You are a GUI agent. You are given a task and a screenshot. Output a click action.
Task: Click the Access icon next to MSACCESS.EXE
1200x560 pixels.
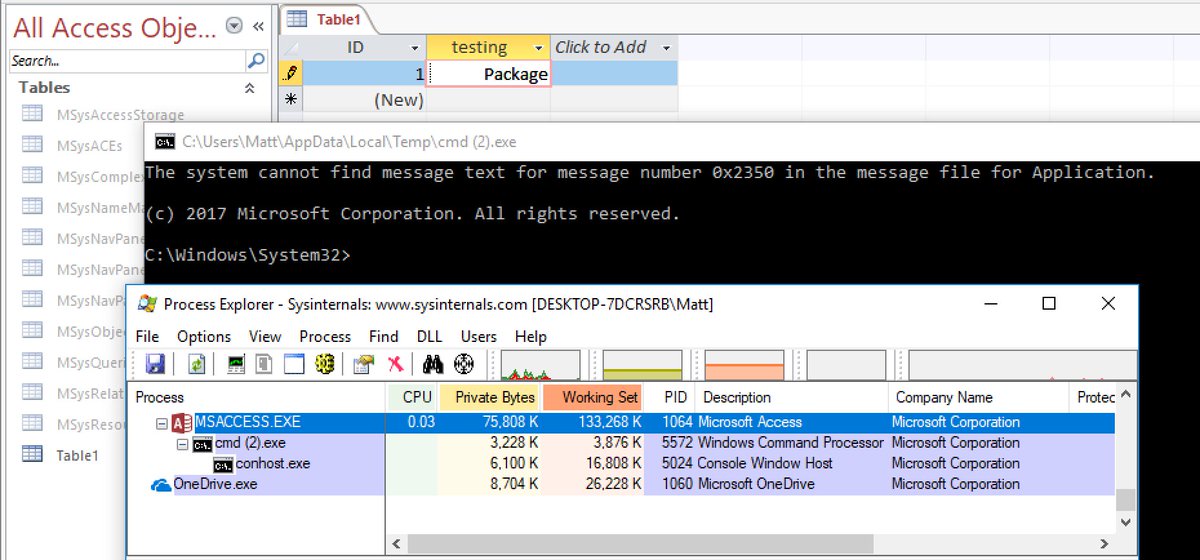pyautogui.click(x=182, y=423)
